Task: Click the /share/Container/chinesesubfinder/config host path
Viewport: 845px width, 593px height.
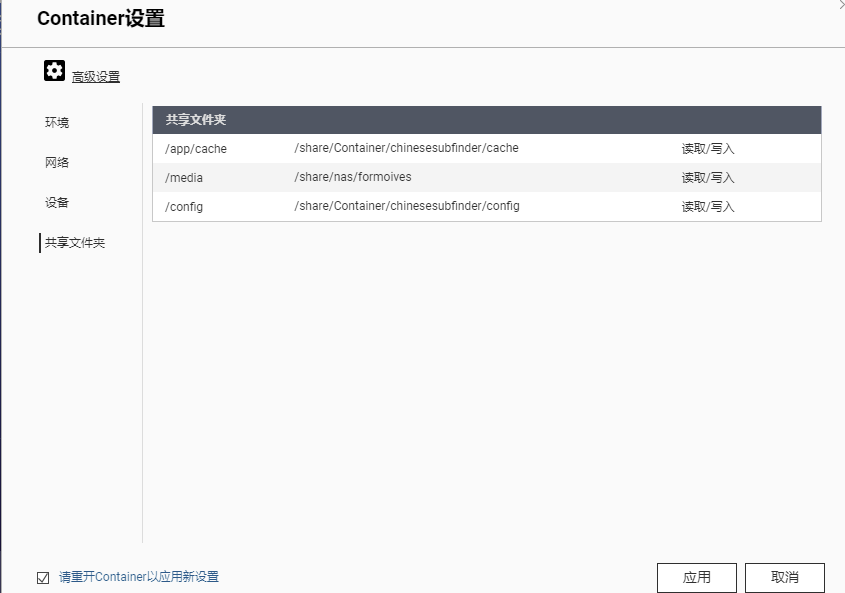Action: [407, 206]
